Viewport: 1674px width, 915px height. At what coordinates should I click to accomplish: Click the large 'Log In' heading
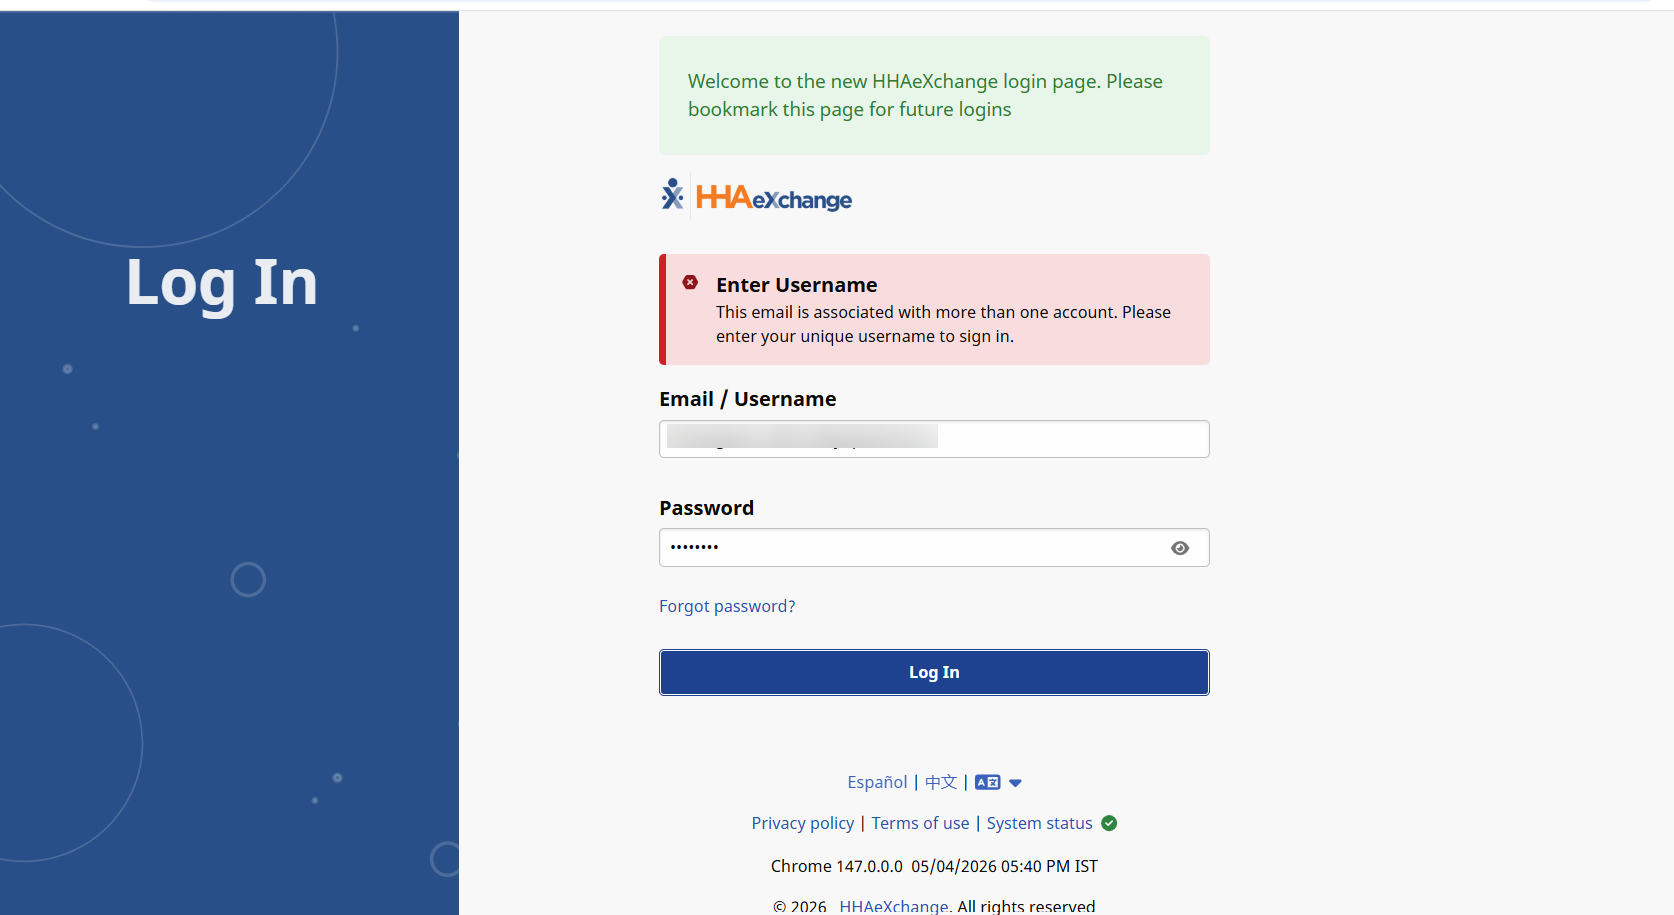click(x=222, y=283)
